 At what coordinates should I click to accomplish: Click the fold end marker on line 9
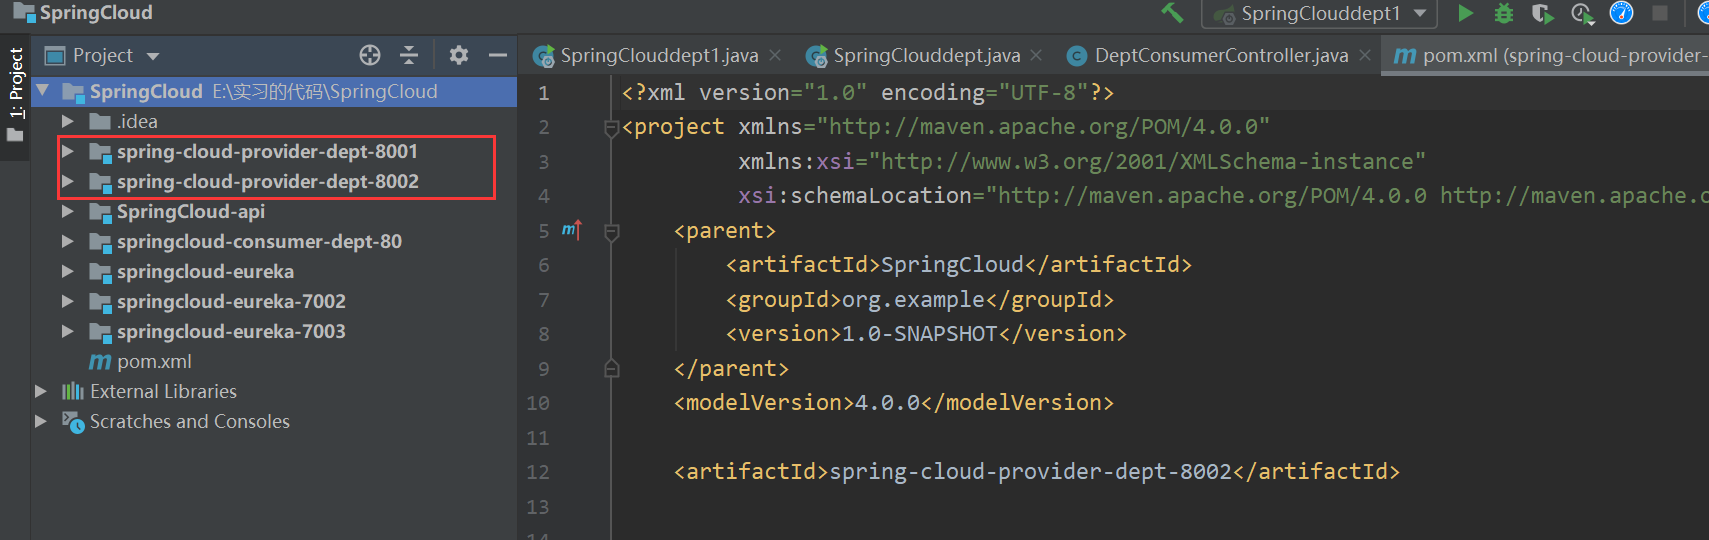[612, 368]
